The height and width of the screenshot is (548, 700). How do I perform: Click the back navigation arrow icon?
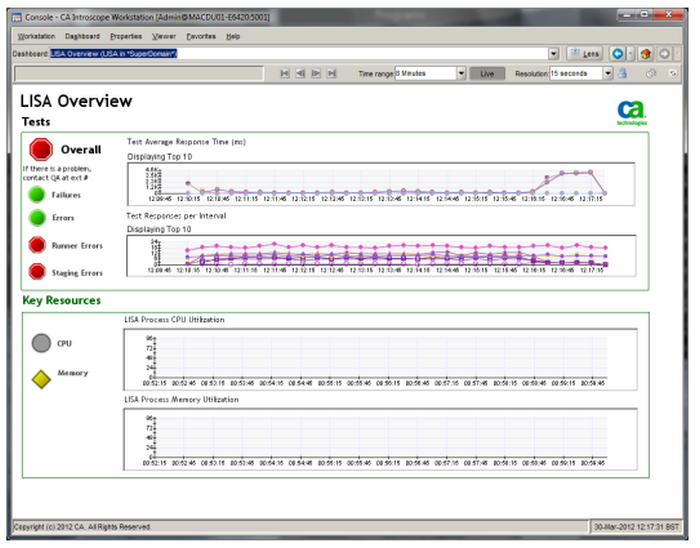(617, 54)
